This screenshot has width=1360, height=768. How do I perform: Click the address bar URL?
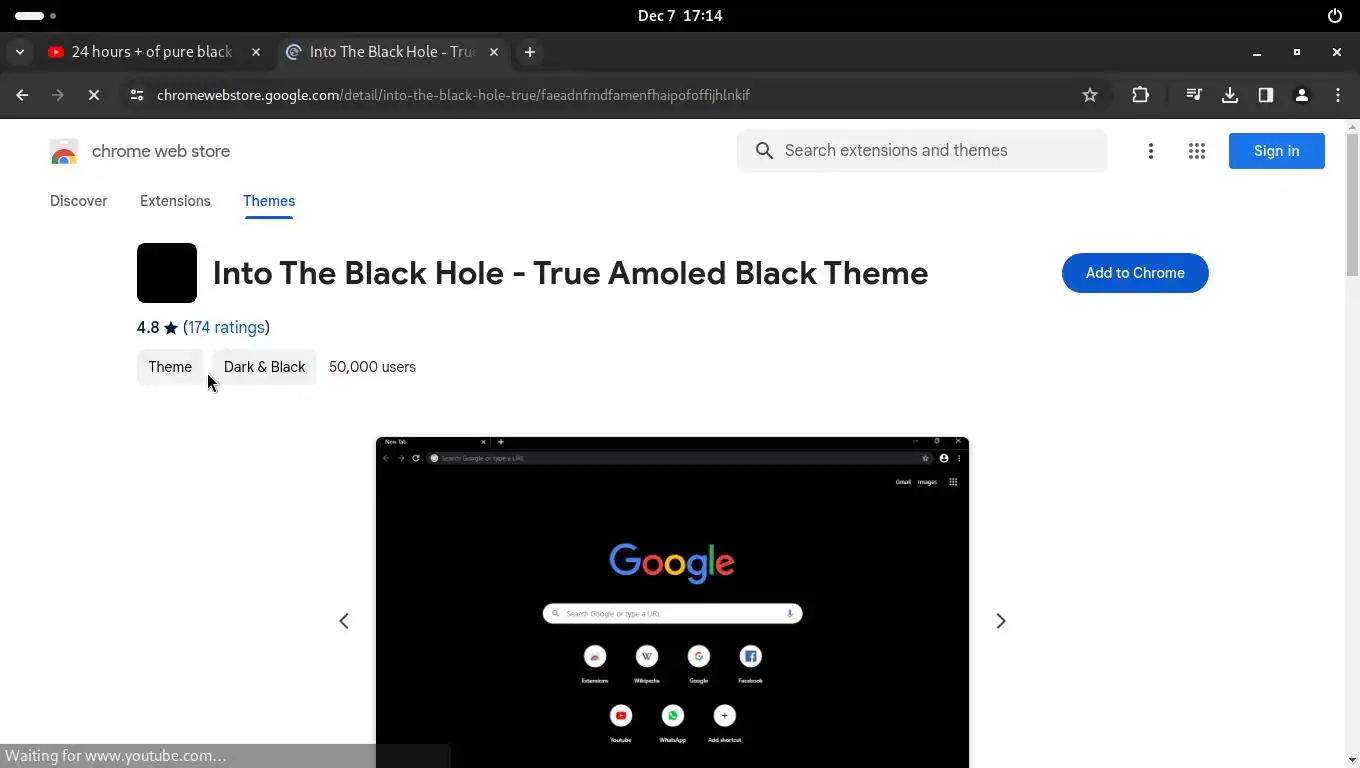[x=453, y=95]
